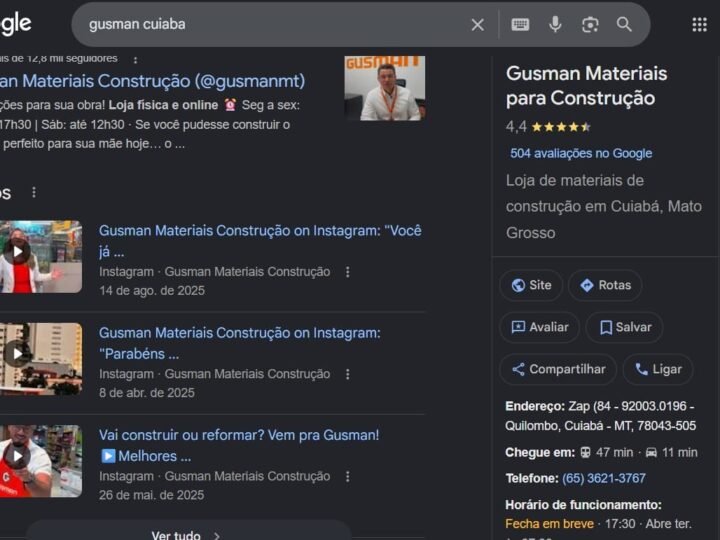Open more options for the 14 de ago. video result

348,272
